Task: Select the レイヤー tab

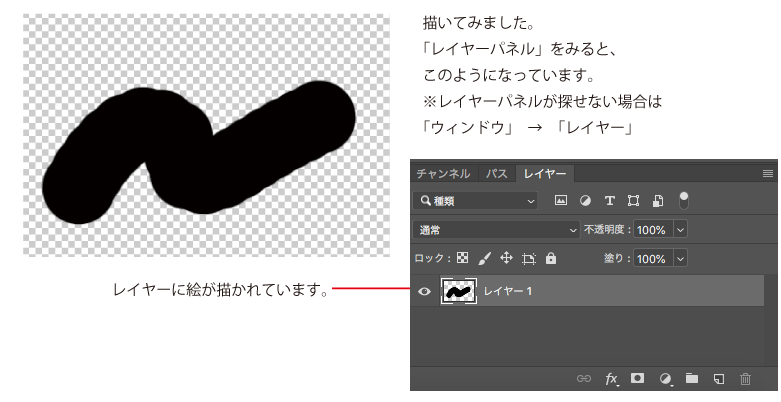Action: [x=544, y=174]
